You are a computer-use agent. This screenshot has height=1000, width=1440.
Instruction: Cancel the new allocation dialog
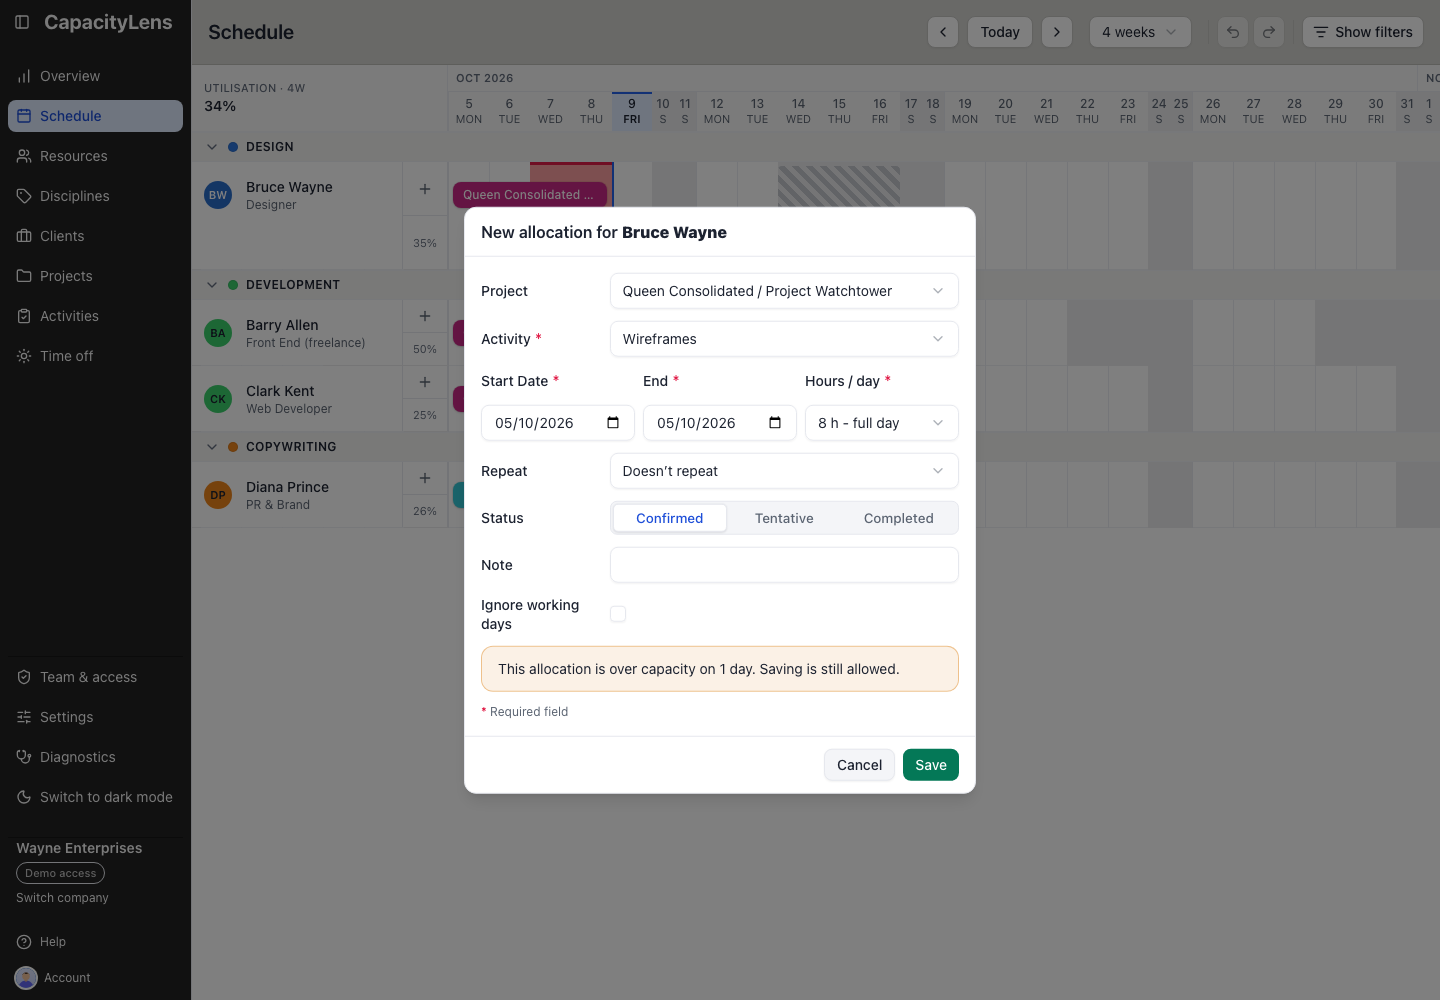pyautogui.click(x=859, y=765)
